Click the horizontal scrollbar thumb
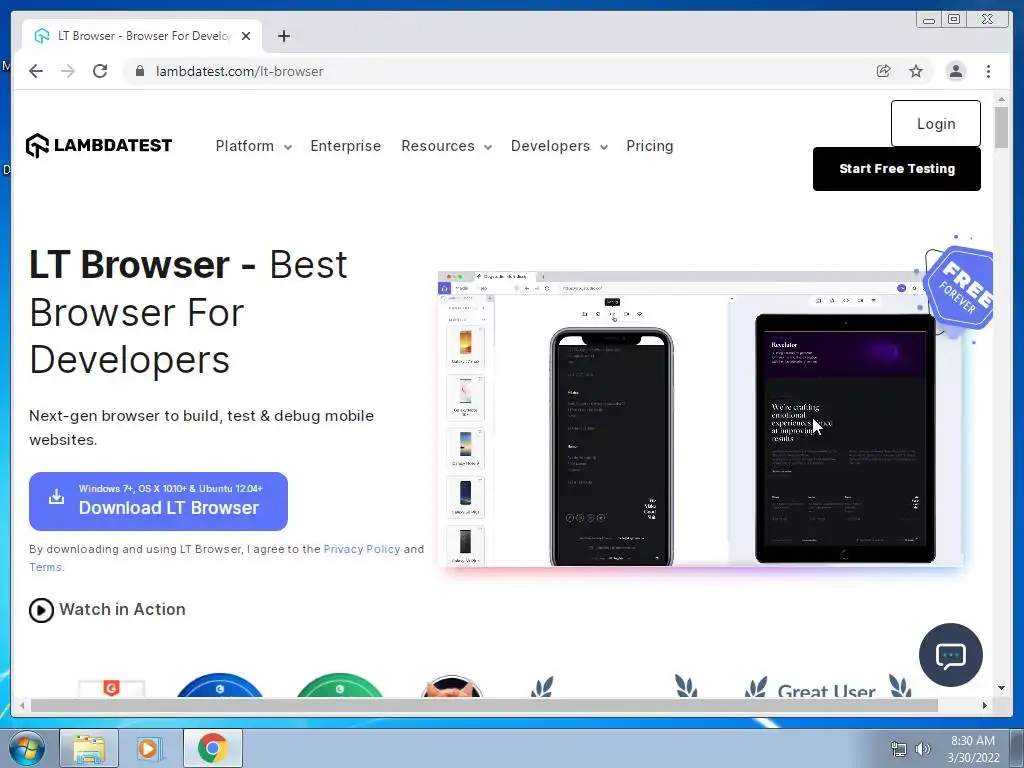The width and height of the screenshot is (1024, 768). point(484,705)
